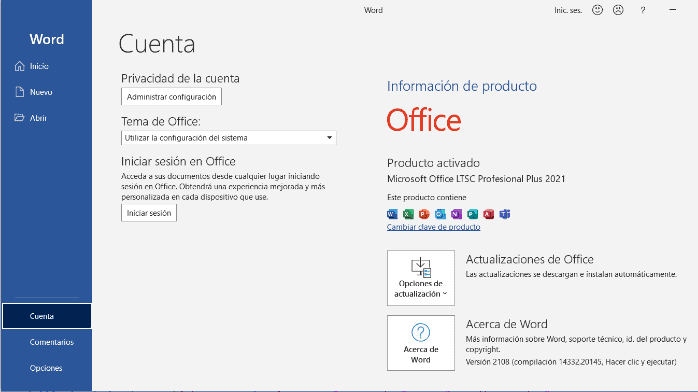Click the Cuenta page title
The image size is (698, 392).
click(157, 44)
